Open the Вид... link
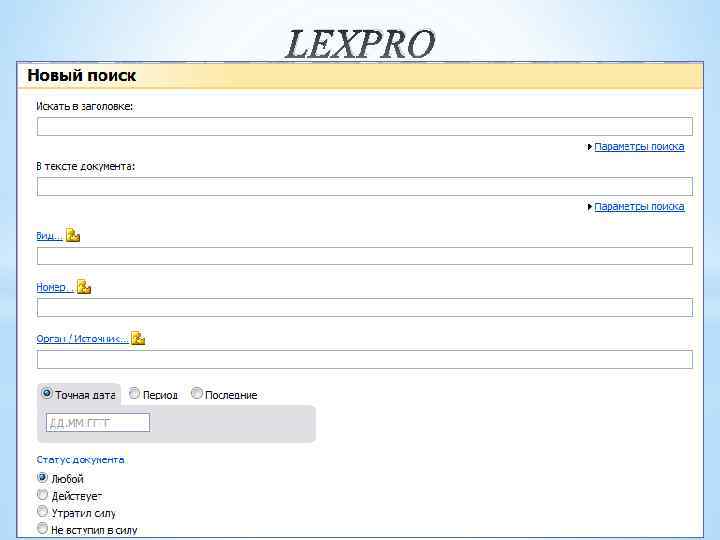The image size is (720, 540). coord(49,236)
